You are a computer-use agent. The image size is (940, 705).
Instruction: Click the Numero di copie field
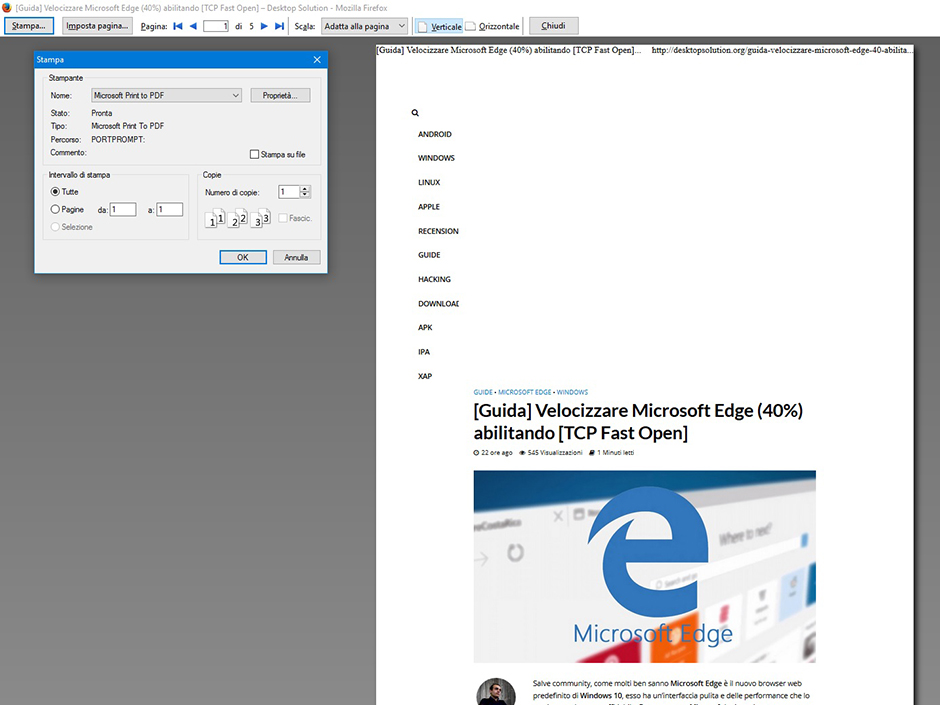point(290,192)
